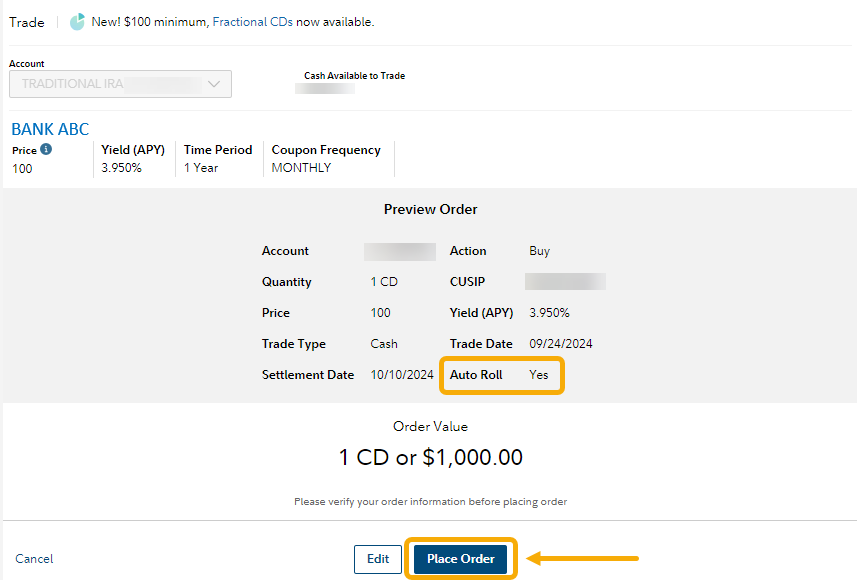Click the Price info icon
This screenshot has height=580, width=857.
[x=46, y=150]
